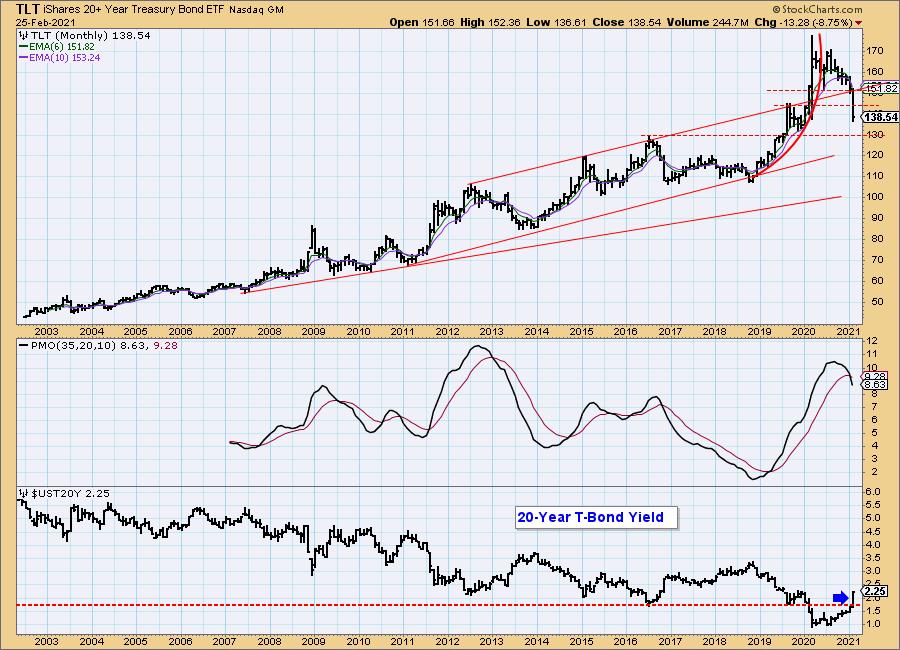Click the green EMA(6) legend line swatch

[x=24, y=47]
